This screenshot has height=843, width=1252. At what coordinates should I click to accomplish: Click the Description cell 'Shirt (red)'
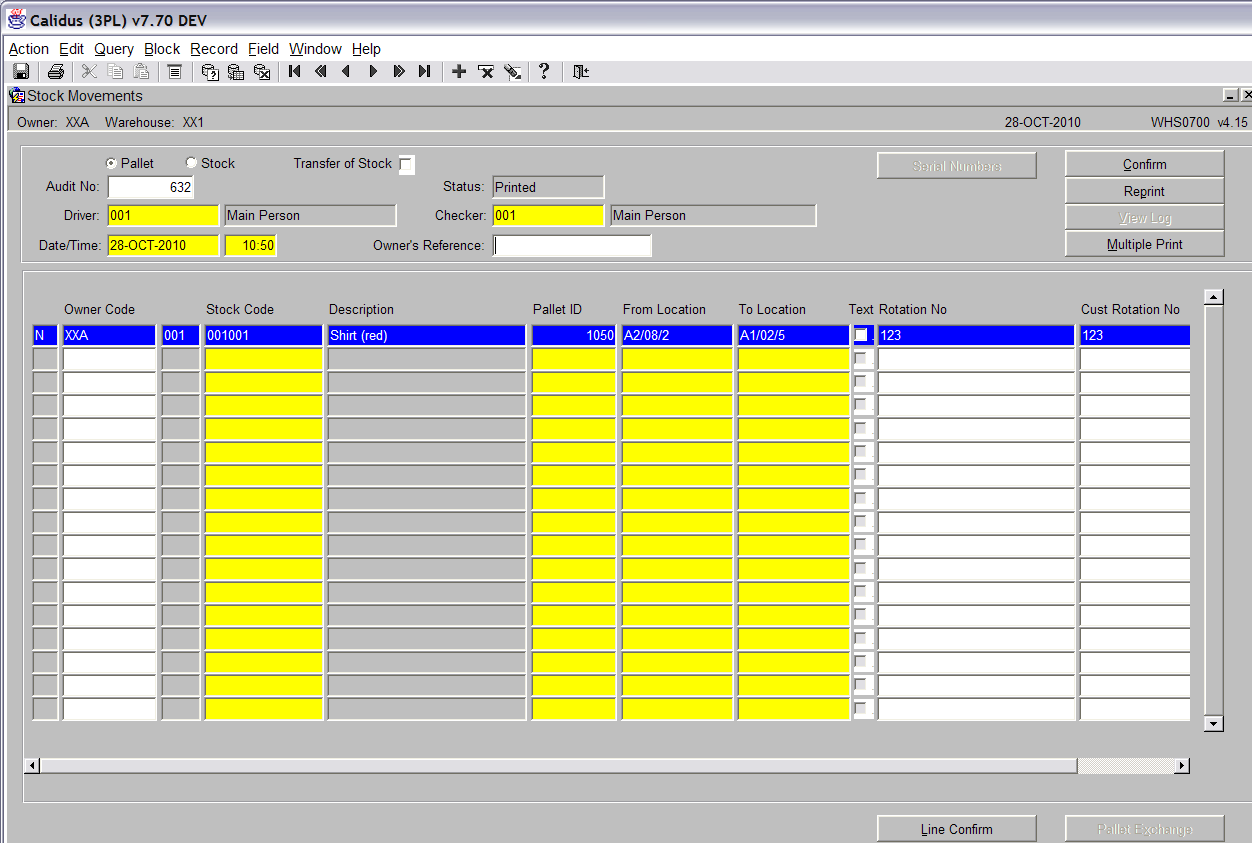pyautogui.click(x=426, y=335)
